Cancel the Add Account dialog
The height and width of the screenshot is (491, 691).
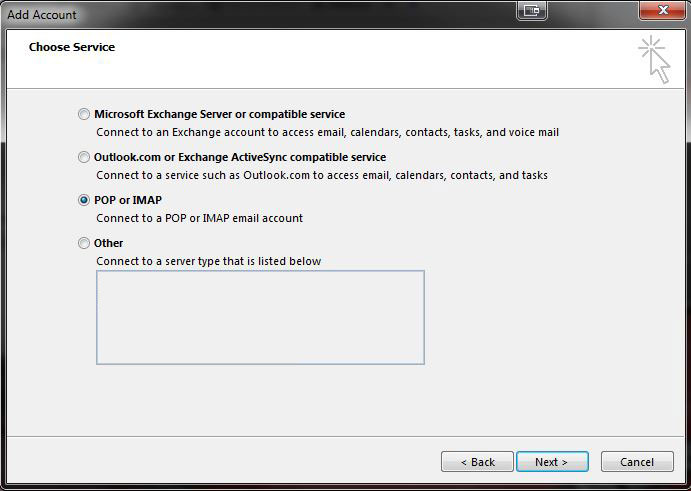point(637,461)
